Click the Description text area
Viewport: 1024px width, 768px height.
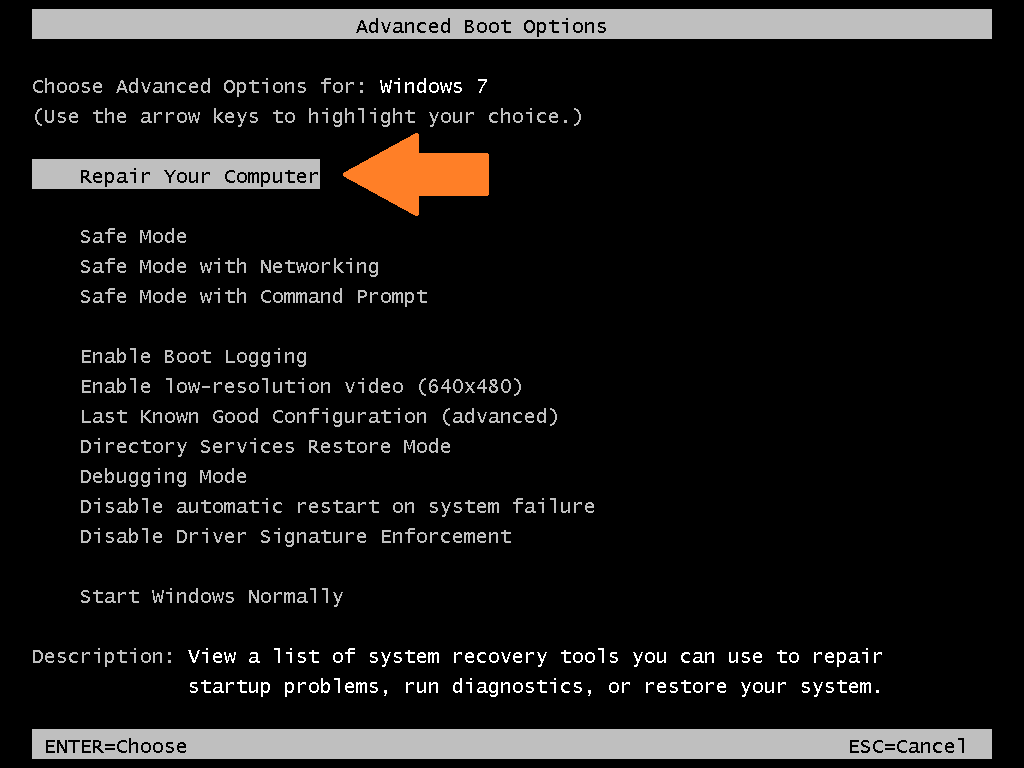coord(457,670)
